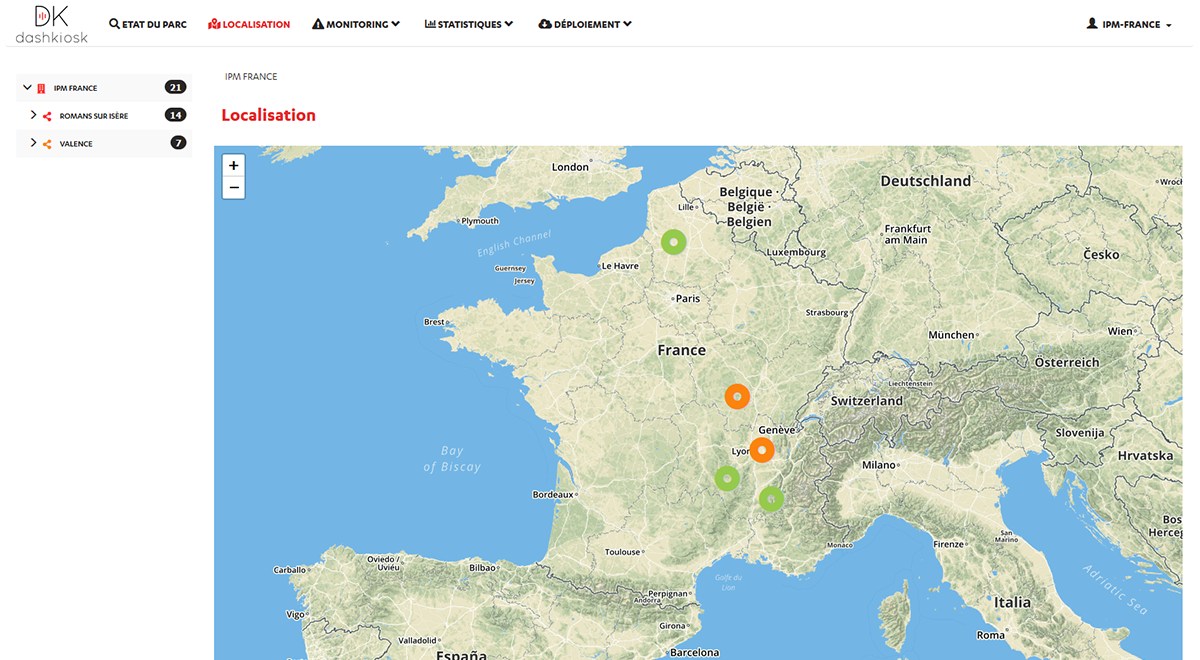The width and height of the screenshot is (1200, 660).
Task: Click the Monitoring warning triangle icon
Action: (320, 23)
